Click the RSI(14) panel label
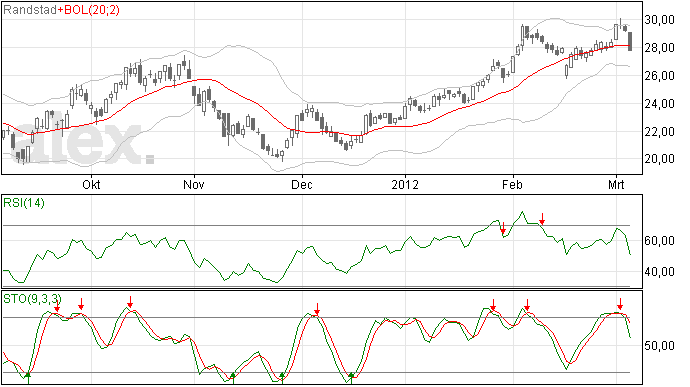690x387 pixels. (24, 203)
